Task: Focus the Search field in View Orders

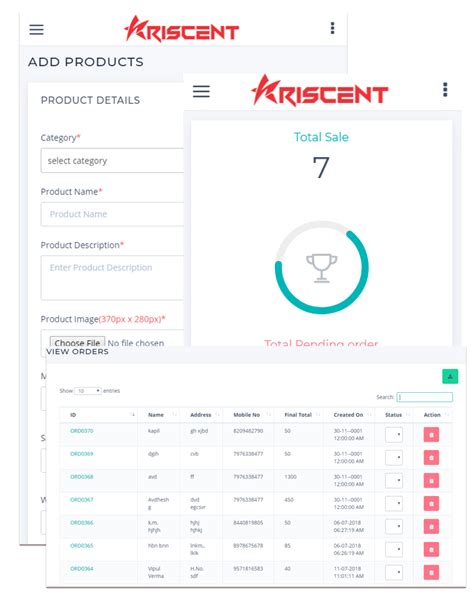Action: pyautogui.click(x=424, y=397)
